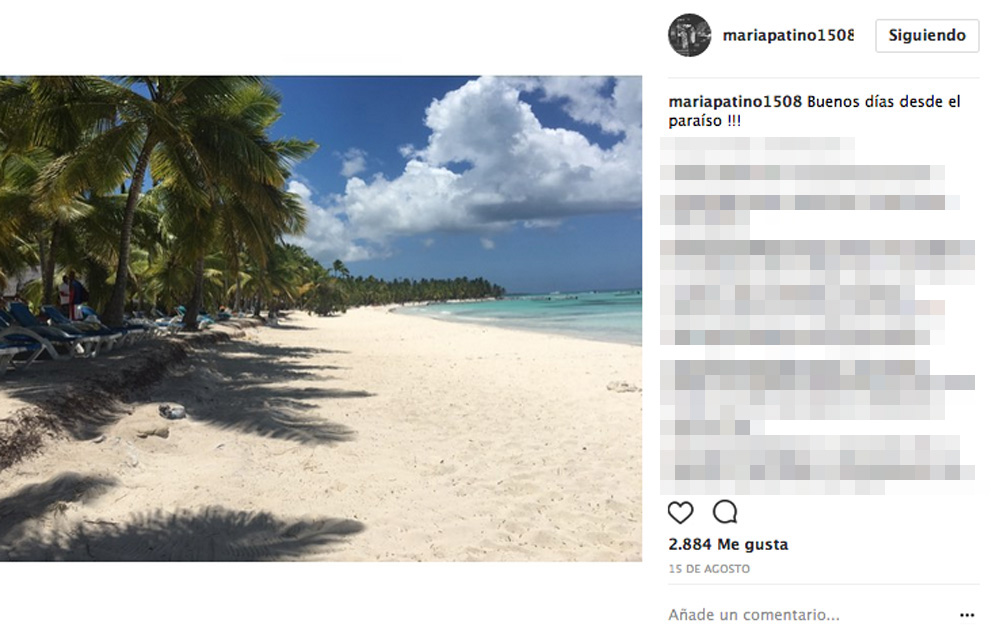Click the last blurred comment above the heart

(x=818, y=464)
